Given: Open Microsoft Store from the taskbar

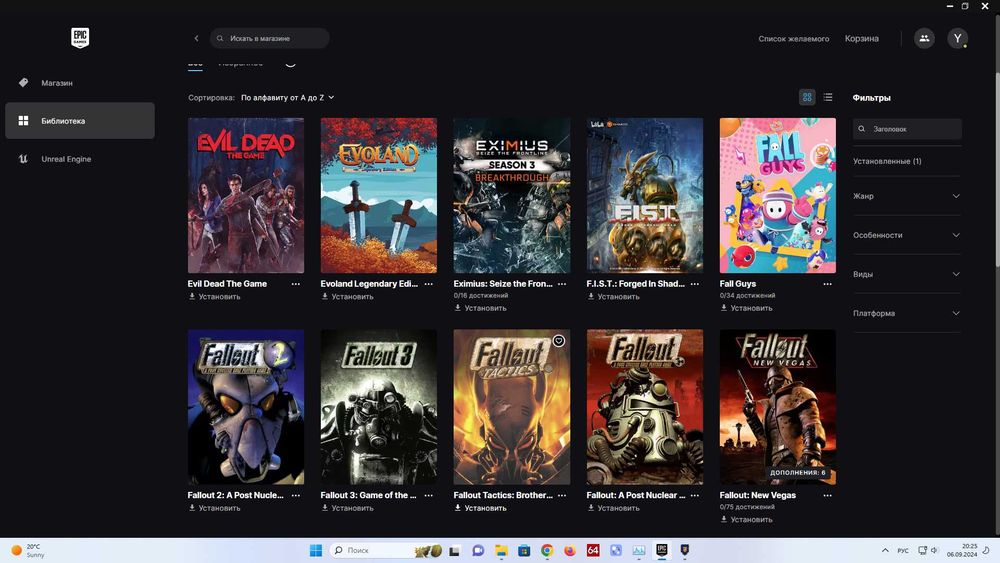Looking at the screenshot, I should point(524,550).
